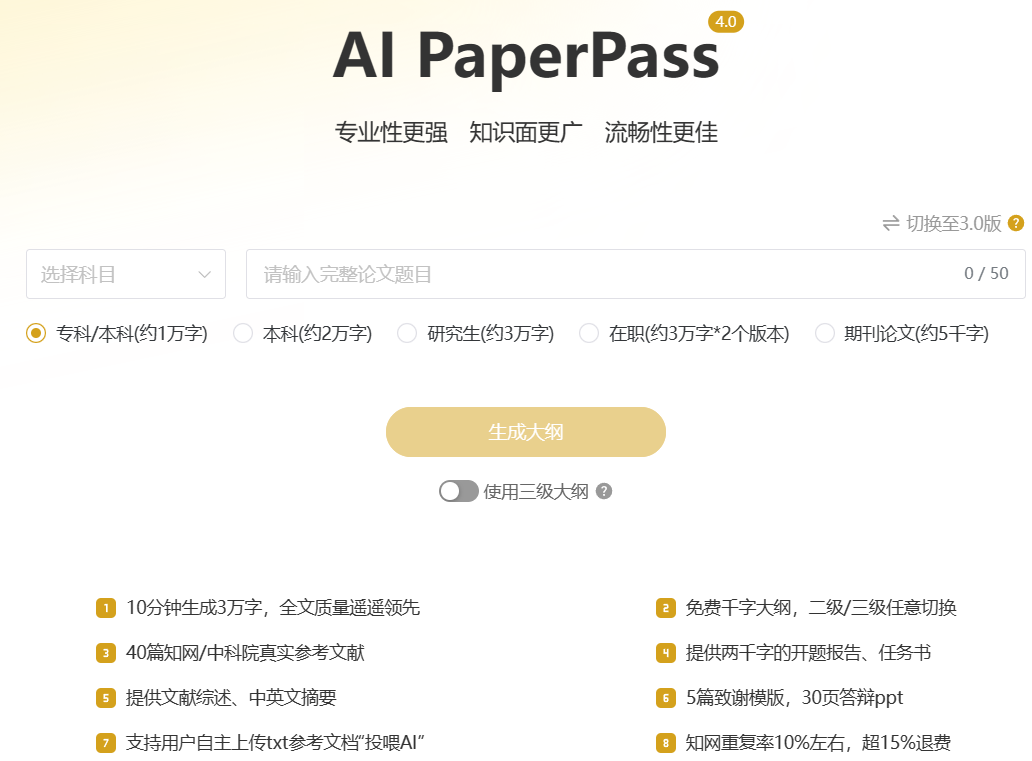The width and height of the screenshot is (1032, 761).
Task: Click number 3 badge before 40篇知网
Action: 105,652
